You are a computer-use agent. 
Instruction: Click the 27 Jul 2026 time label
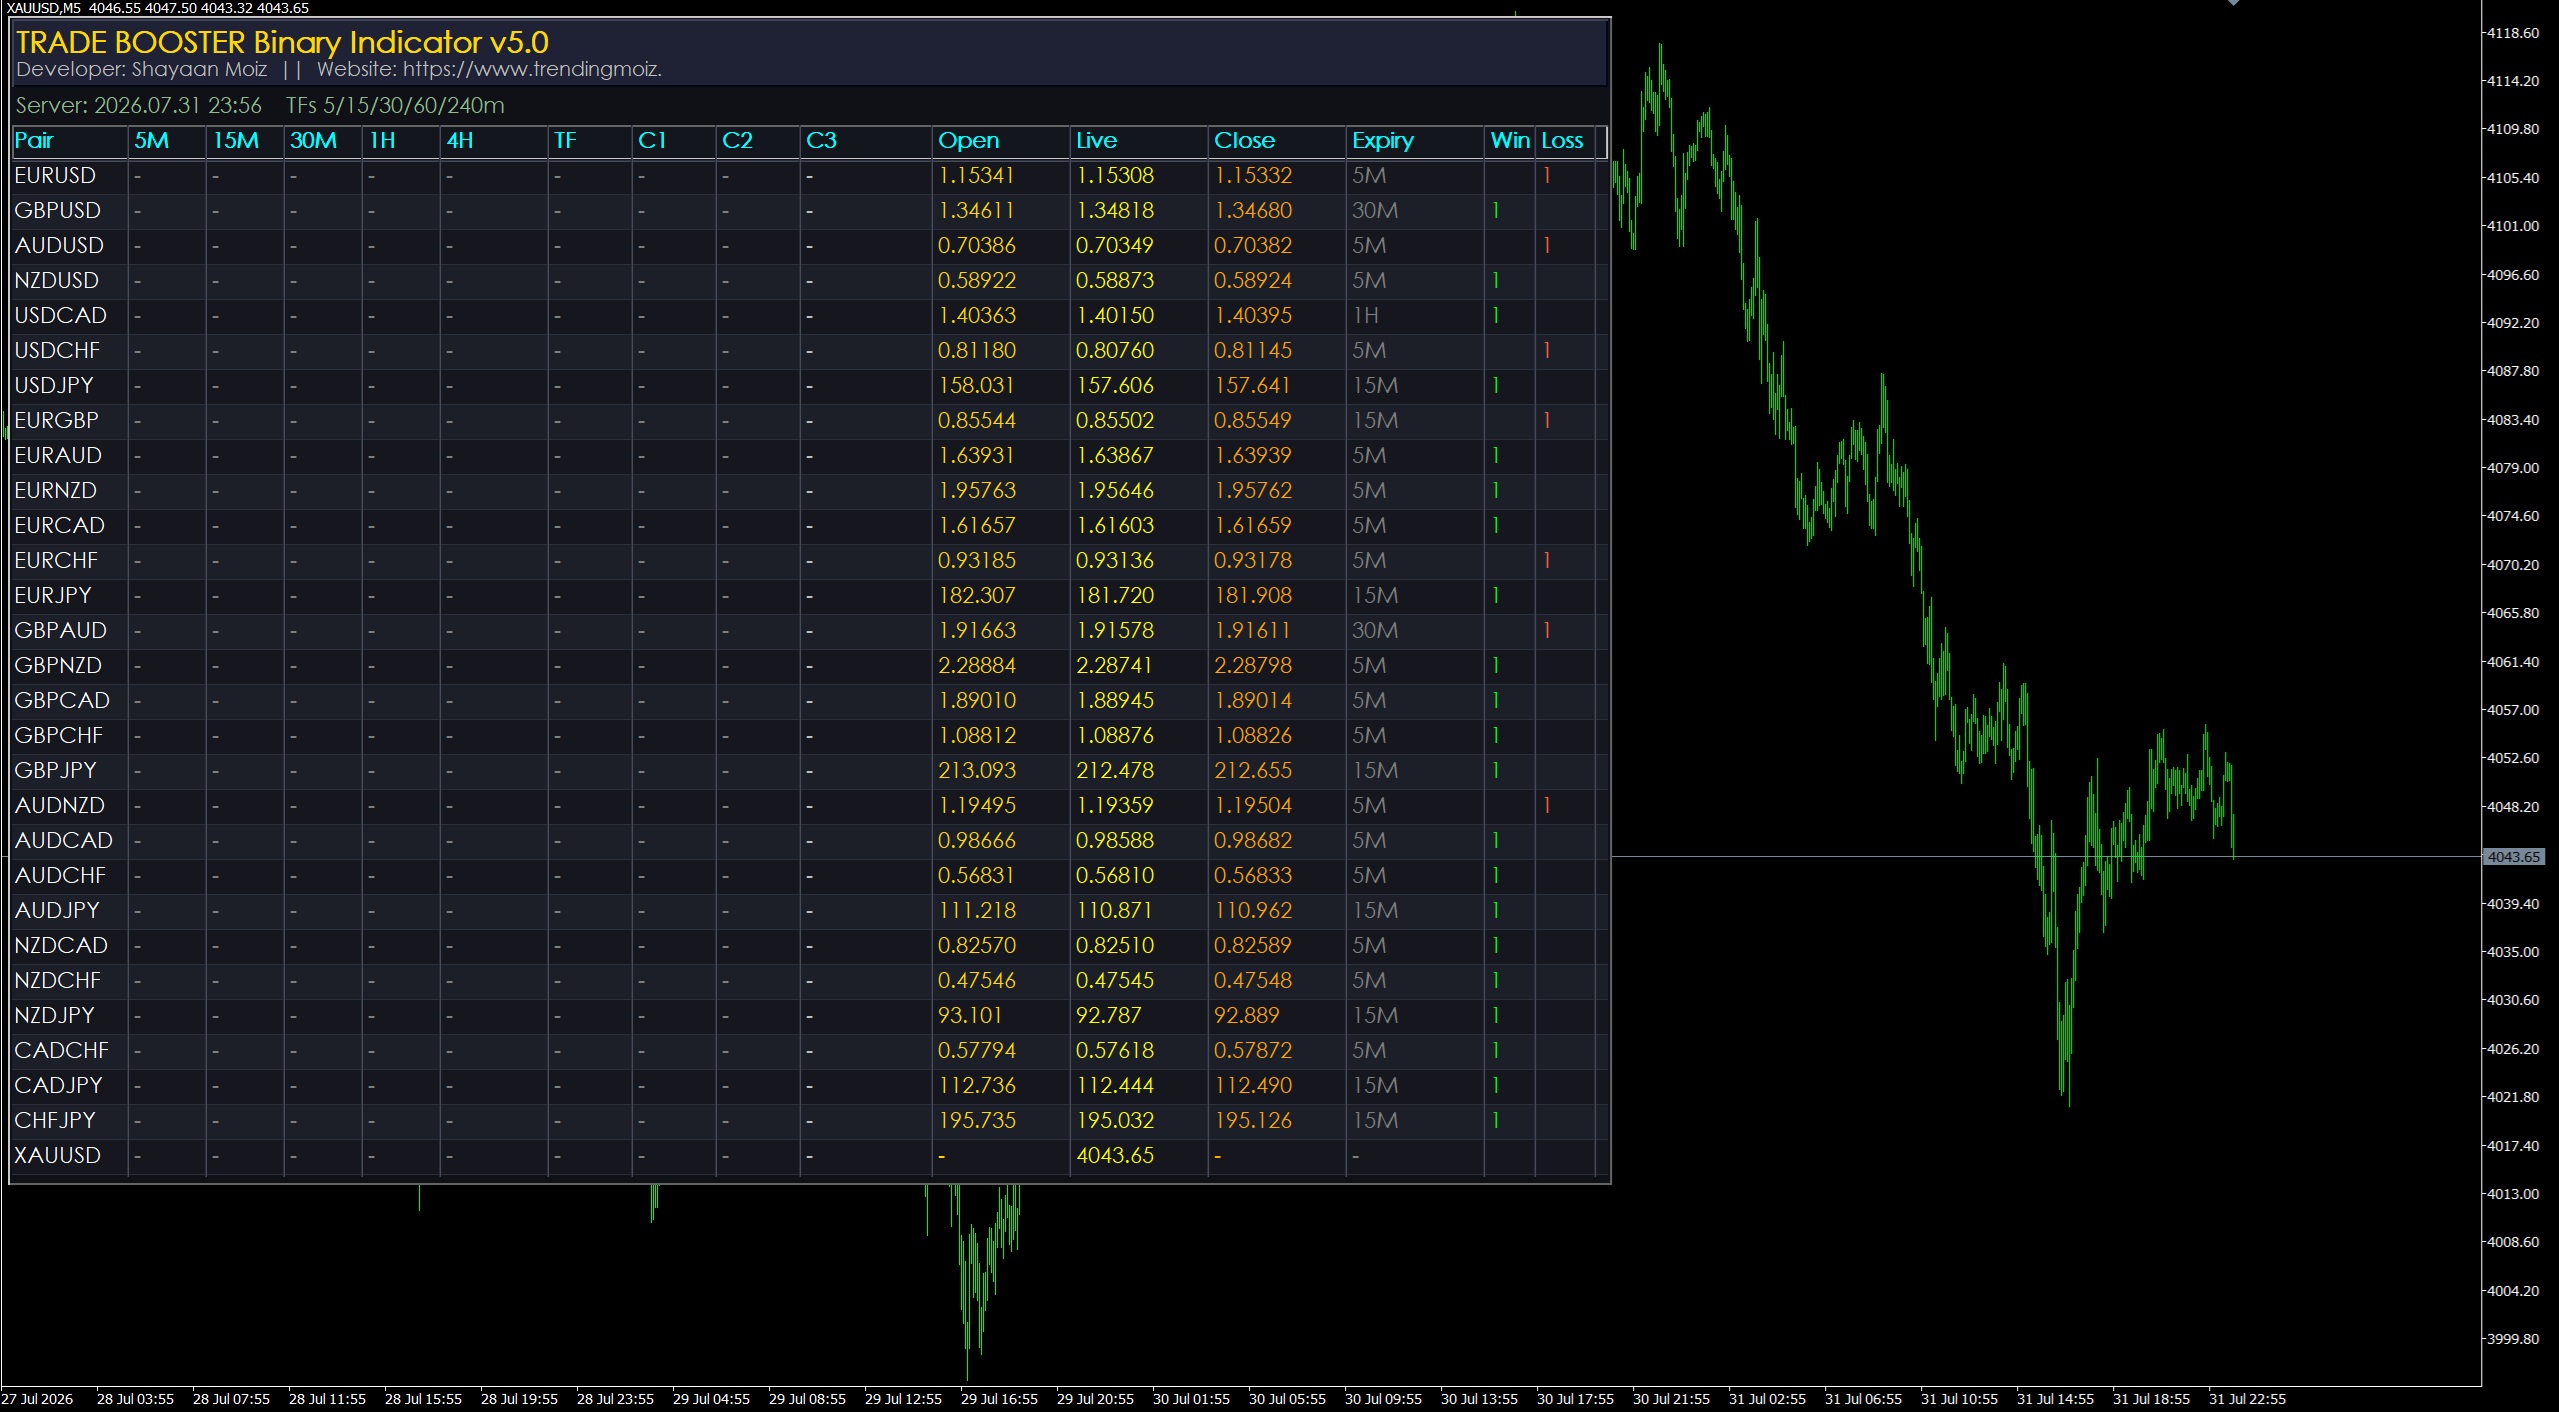pos(38,1399)
